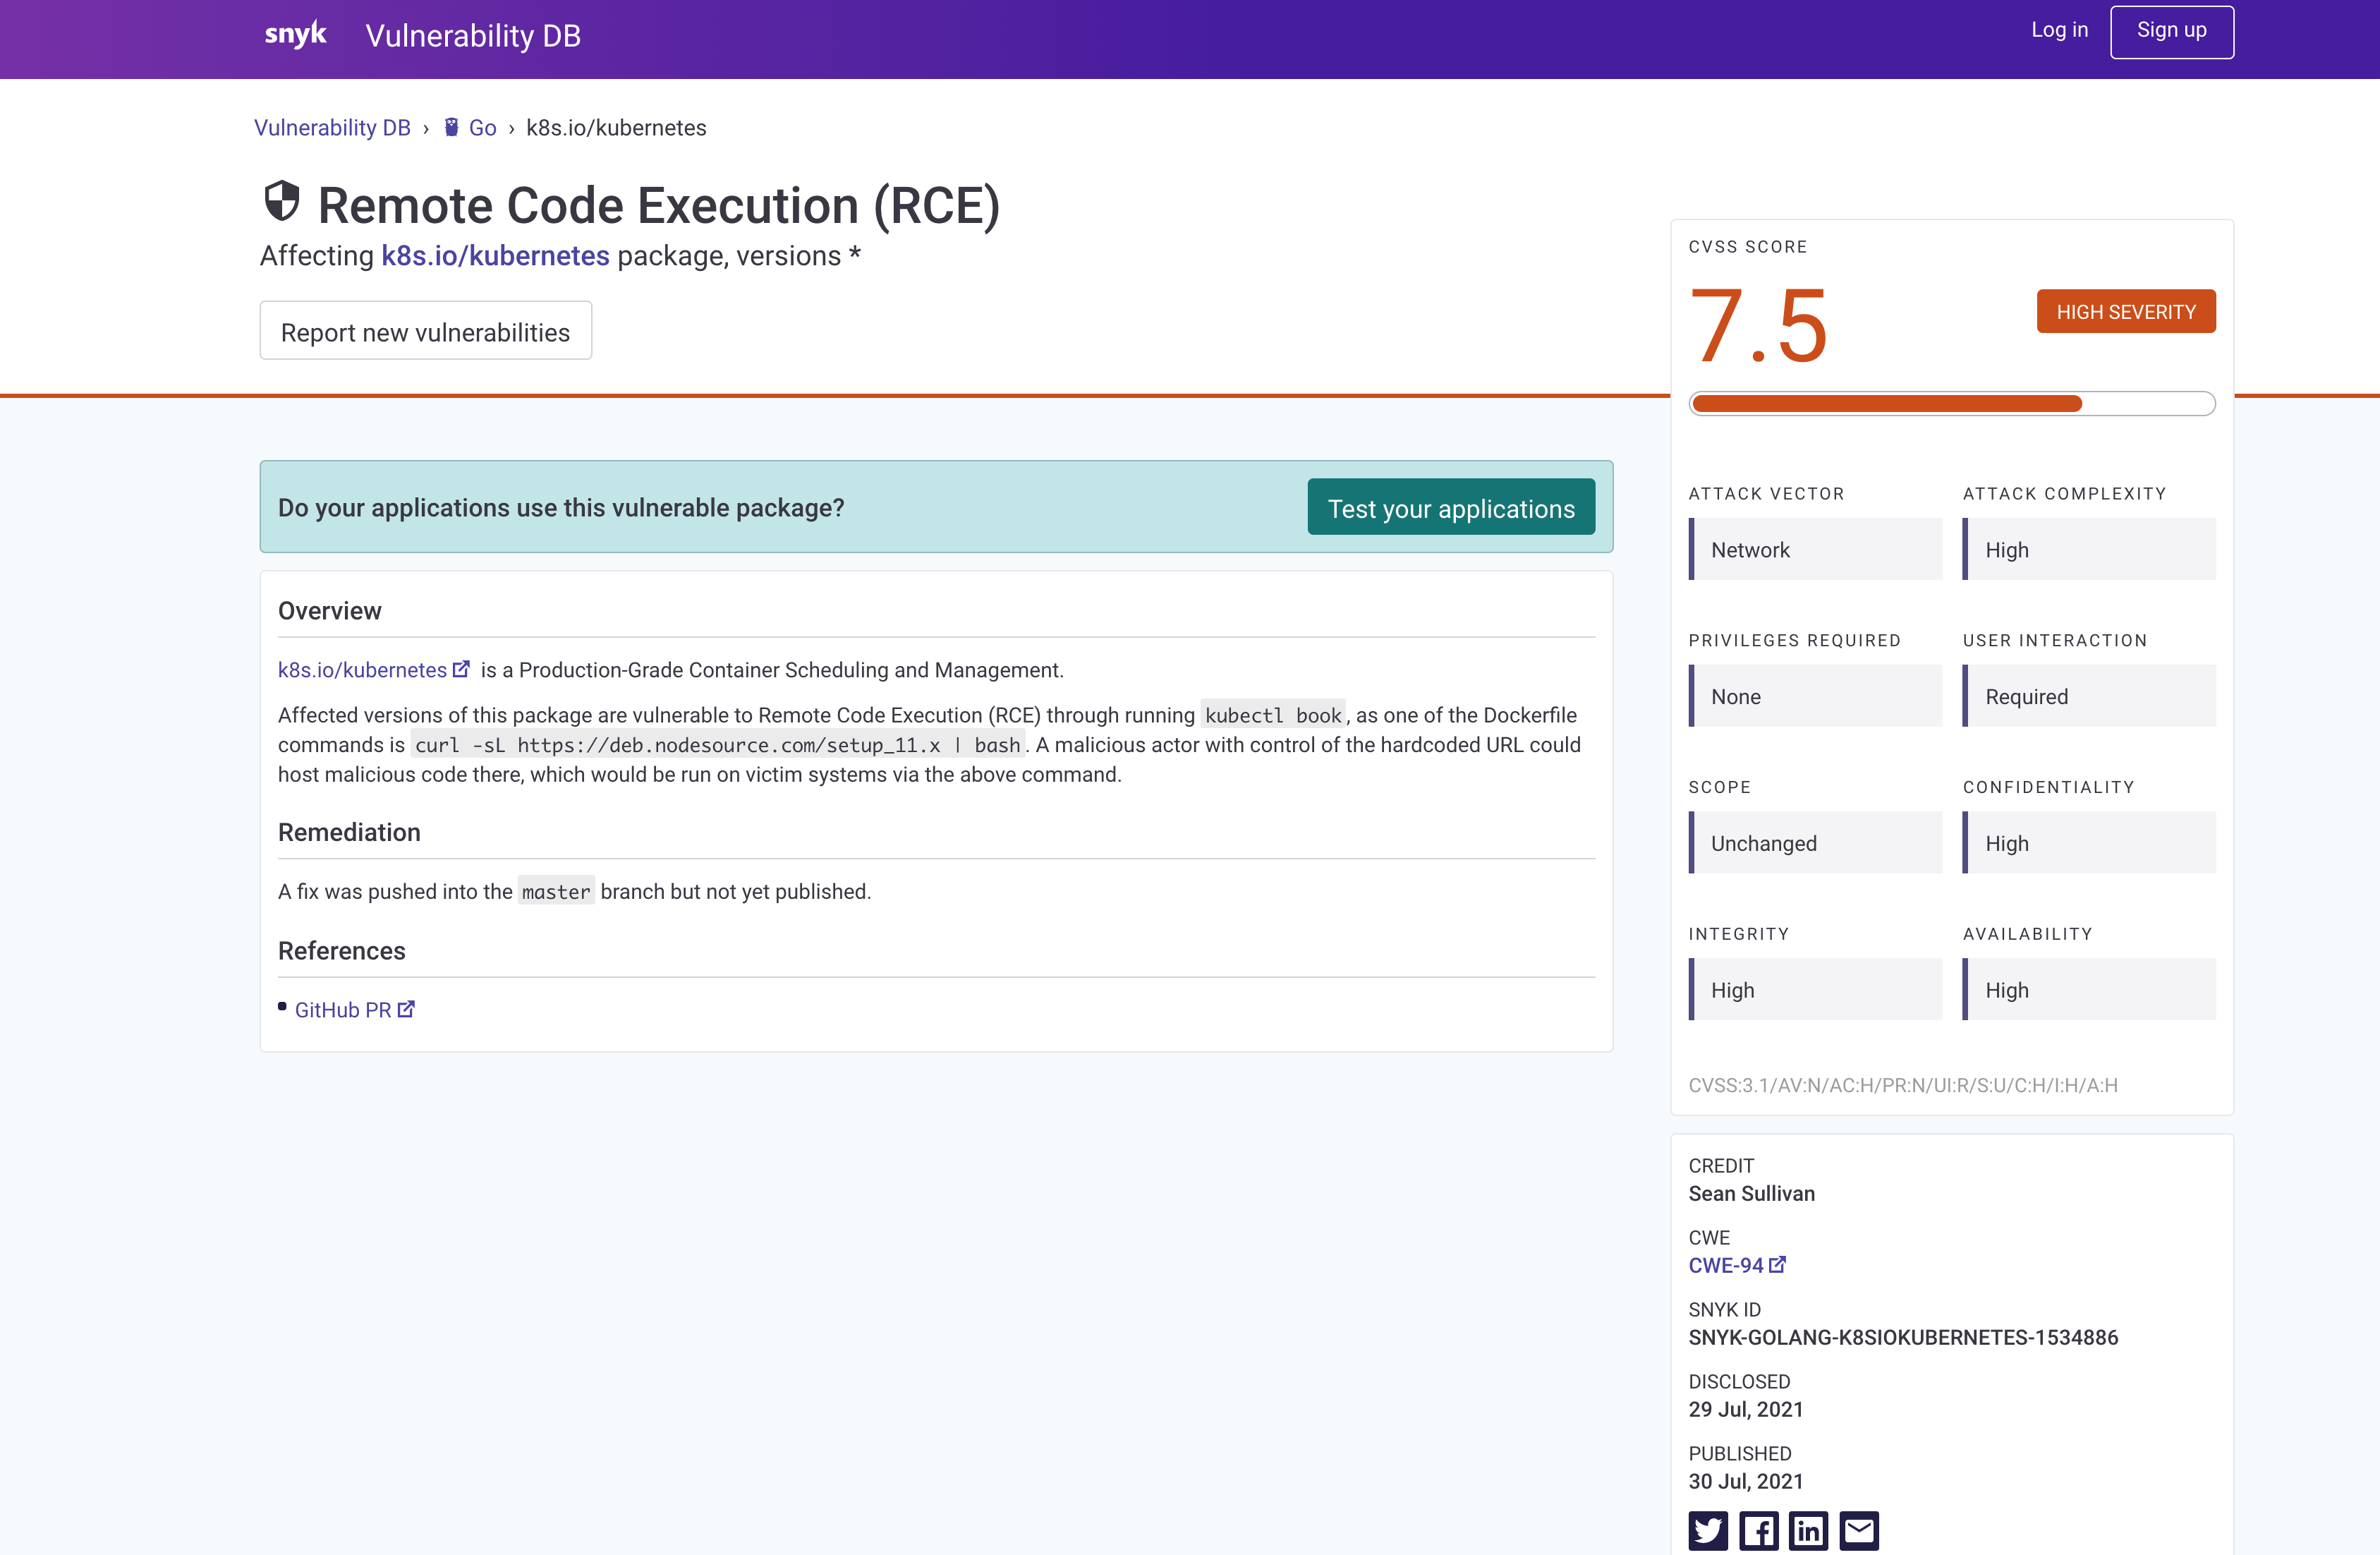
Task: Click Integrity value High
Action: click(1815, 989)
